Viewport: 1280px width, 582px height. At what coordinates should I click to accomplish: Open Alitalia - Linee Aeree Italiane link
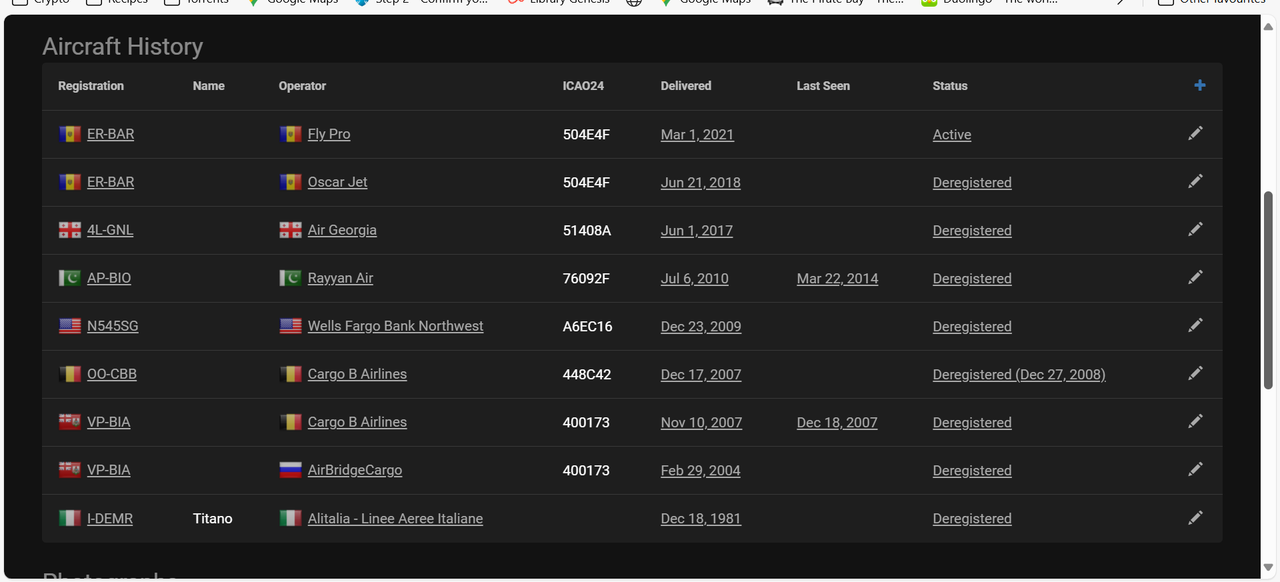[395, 518]
